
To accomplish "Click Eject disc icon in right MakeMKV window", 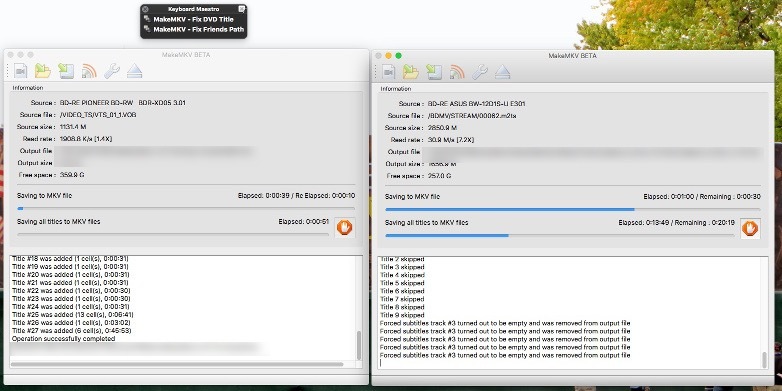I will click(x=503, y=72).
